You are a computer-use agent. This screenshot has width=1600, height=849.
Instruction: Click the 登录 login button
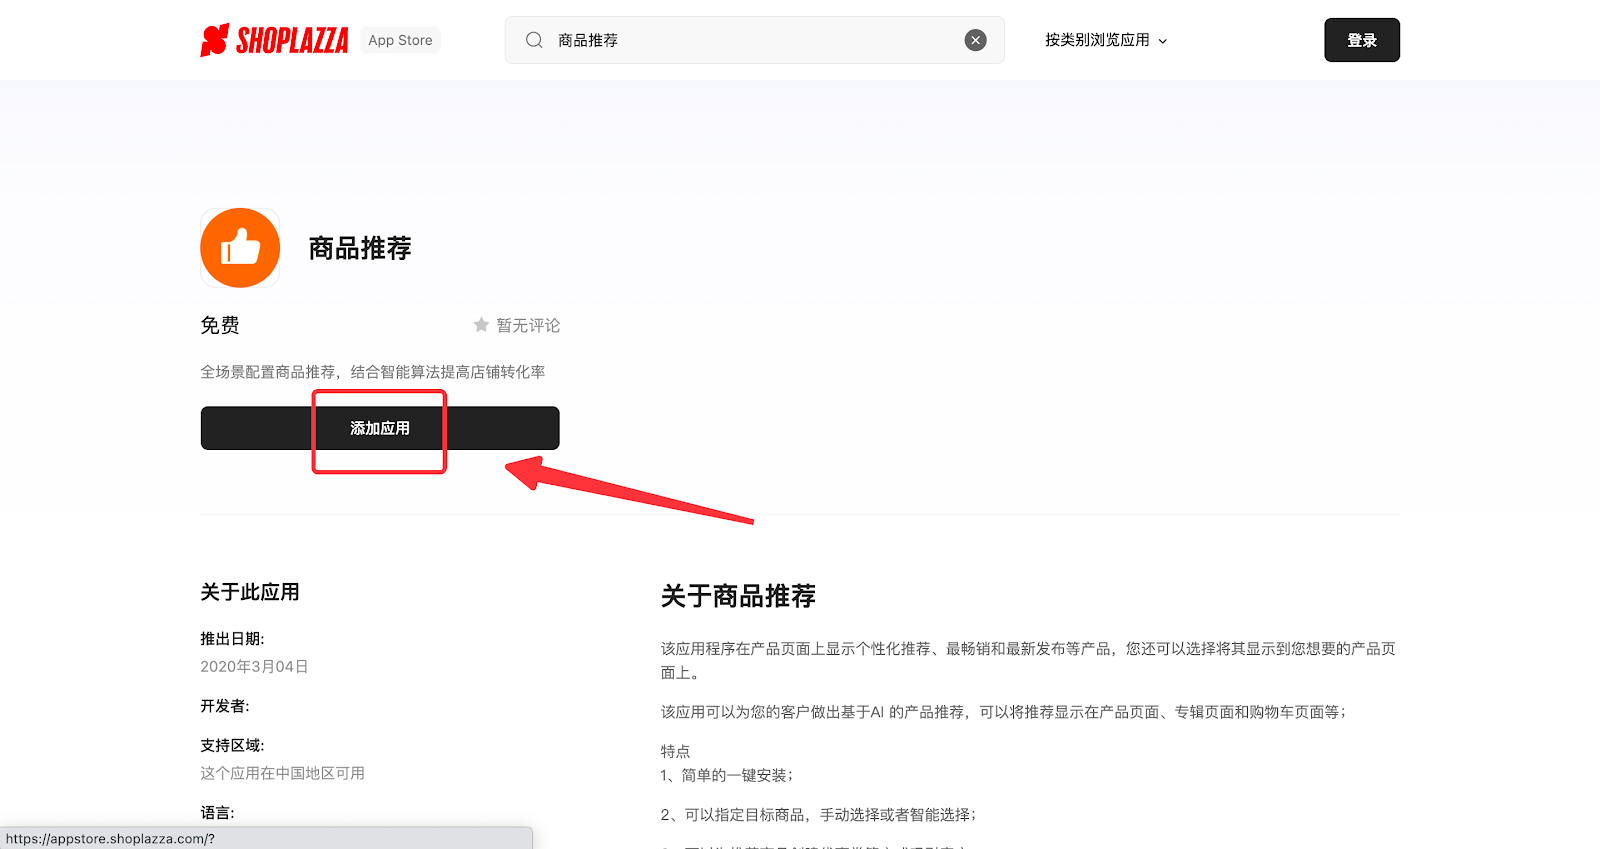tap(1362, 40)
